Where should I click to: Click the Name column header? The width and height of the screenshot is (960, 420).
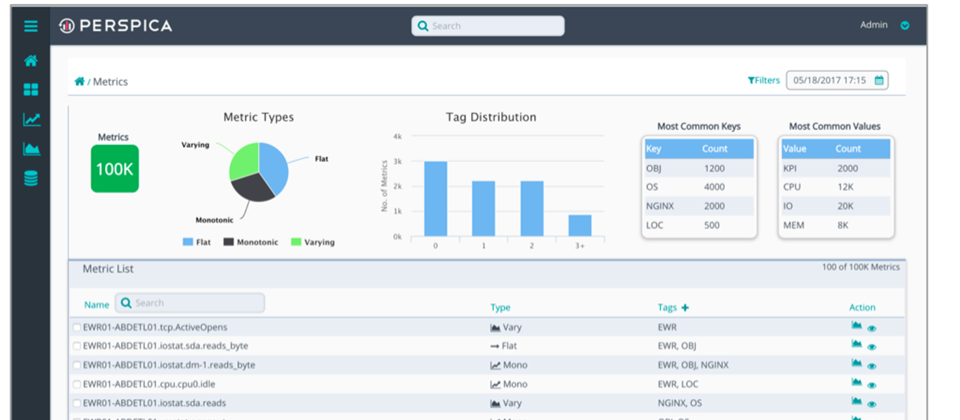(96, 305)
